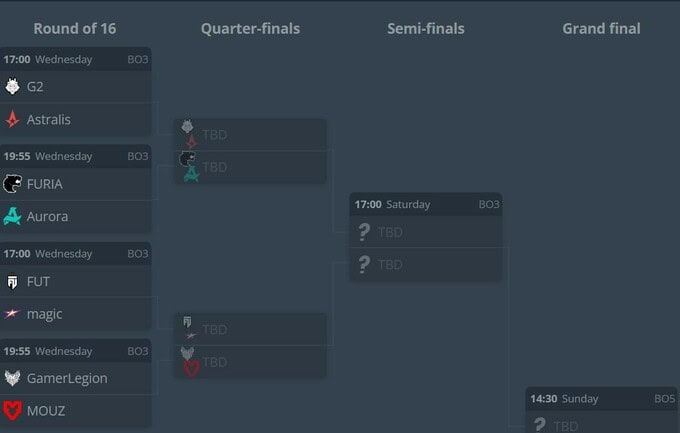Click the first semi-final question mark icon

coord(364,232)
